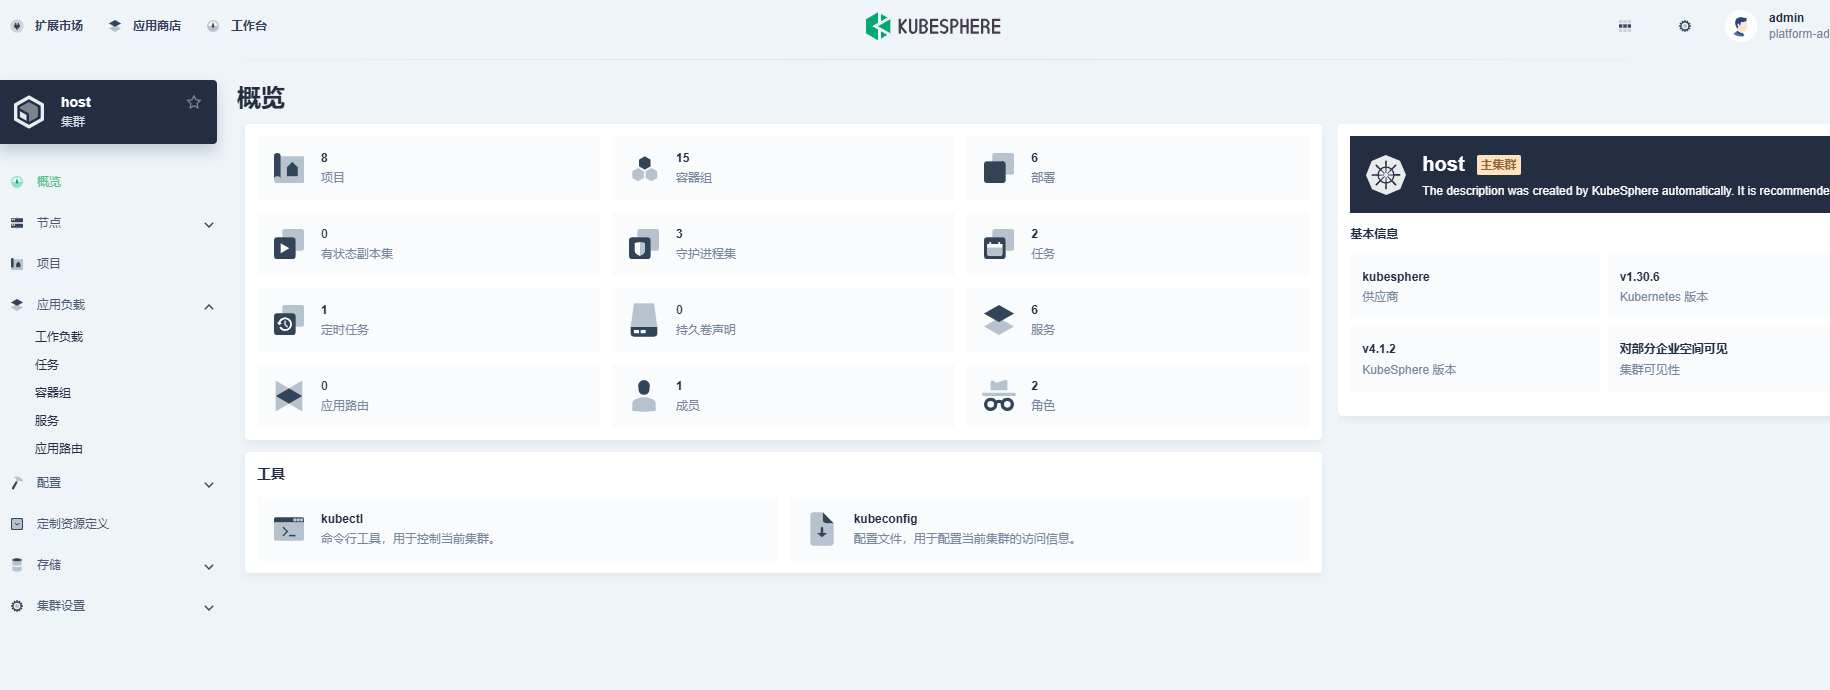Click the 应用负载 sidebar icon
Image resolution: width=1830 pixels, height=690 pixels.
coord(17,305)
